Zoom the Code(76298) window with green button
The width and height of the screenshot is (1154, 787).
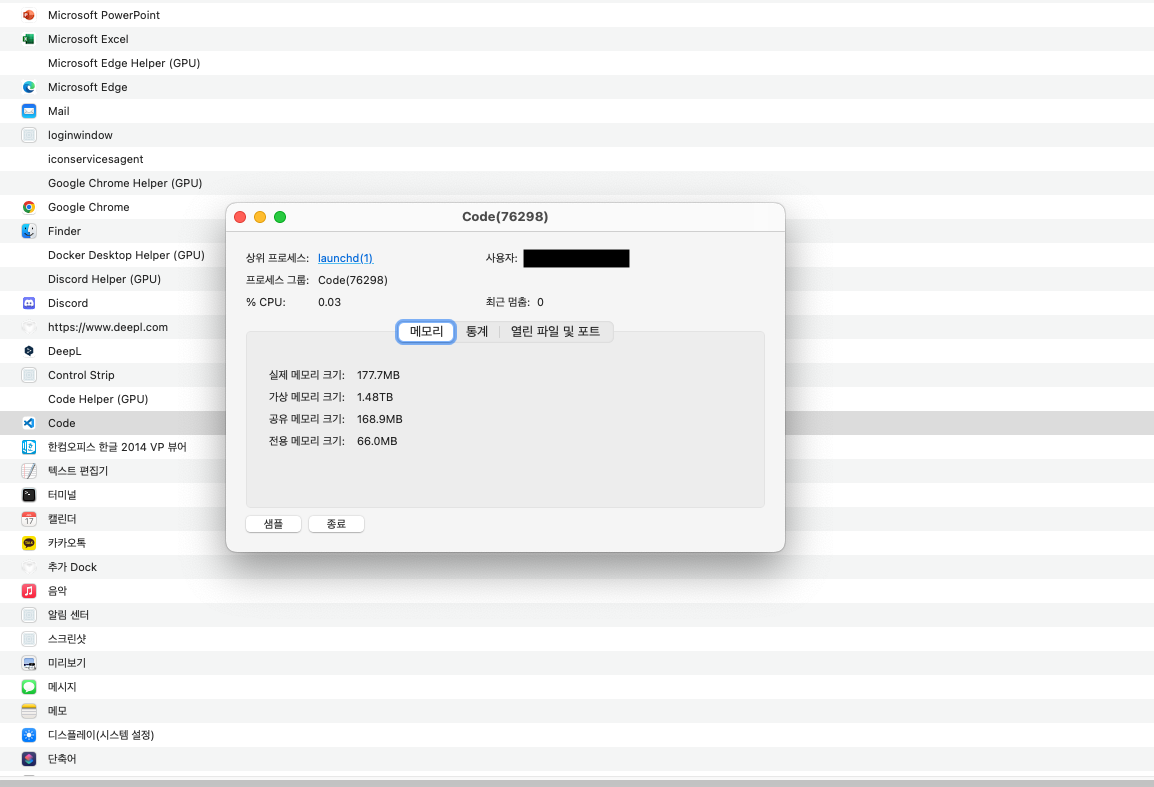click(280, 216)
